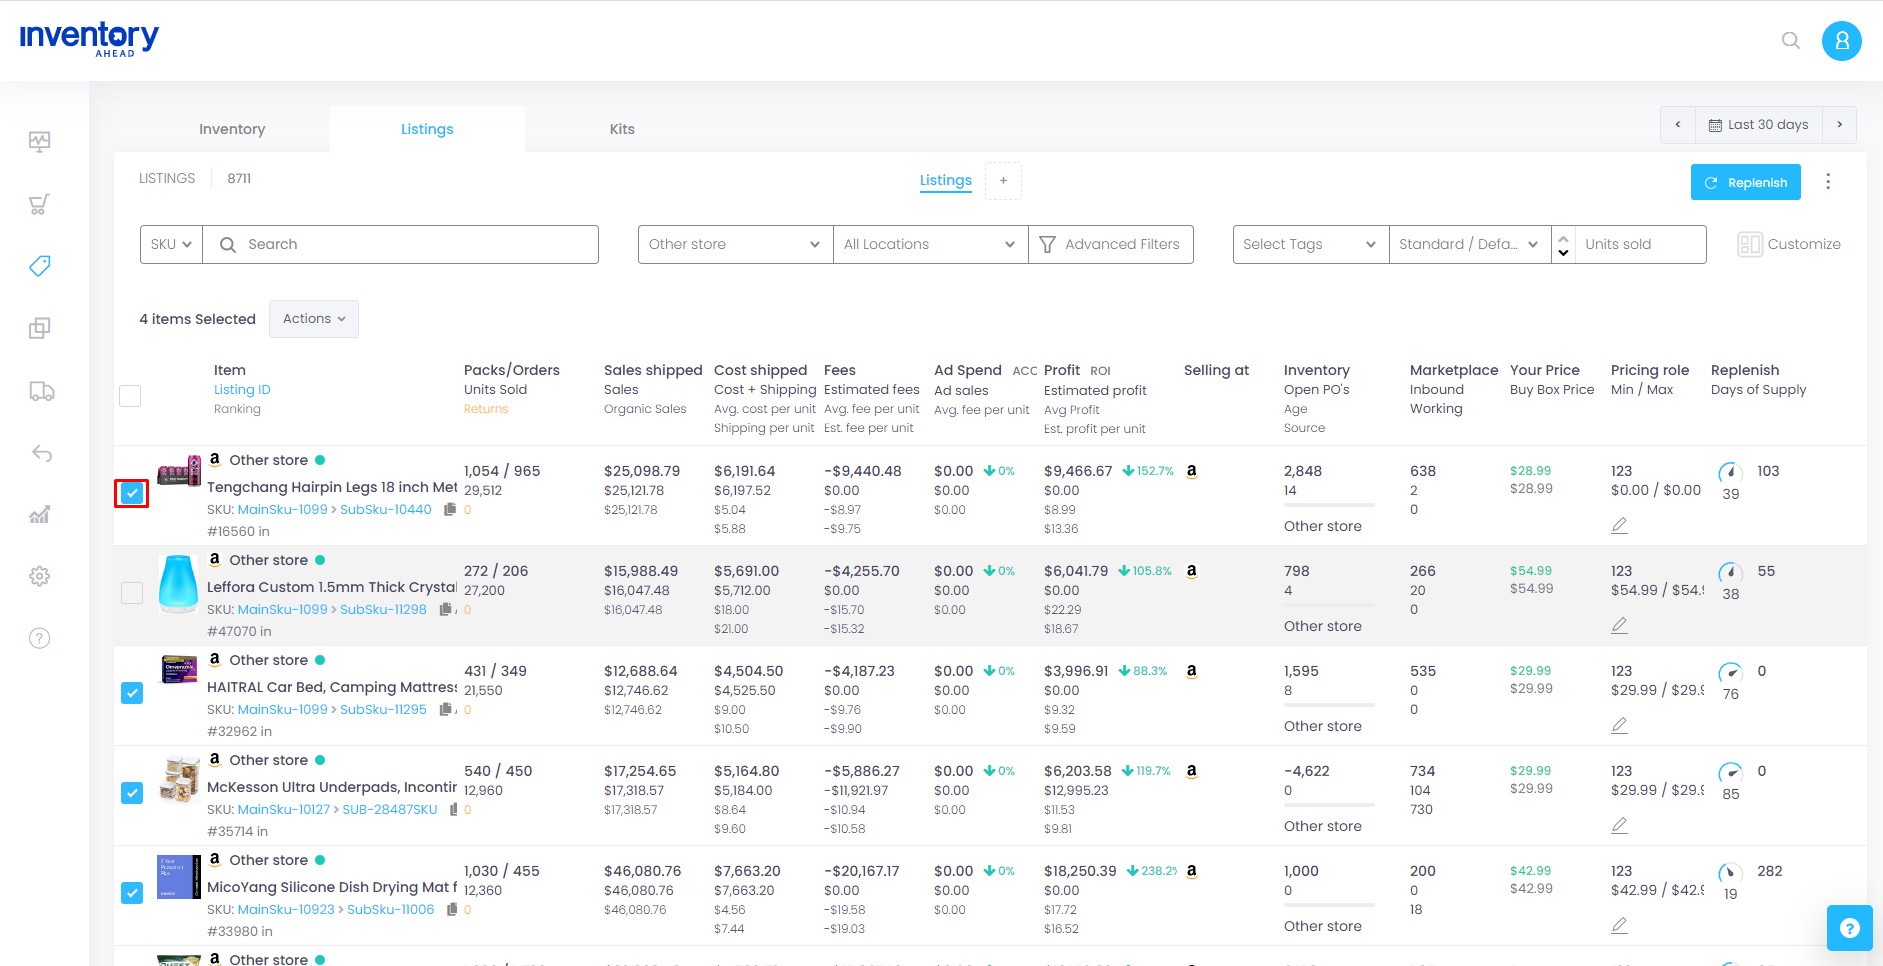Click days of supply gauge for Leffora row
This screenshot has height=966, width=1883.
(x=1731, y=572)
